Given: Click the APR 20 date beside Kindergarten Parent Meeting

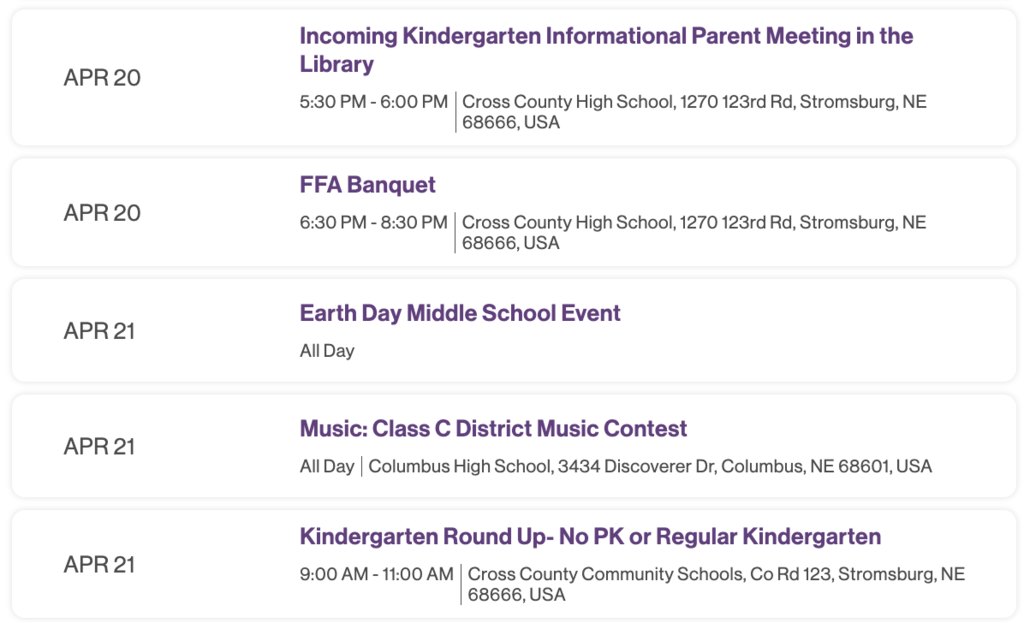Looking at the screenshot, I should click(102, 78).
